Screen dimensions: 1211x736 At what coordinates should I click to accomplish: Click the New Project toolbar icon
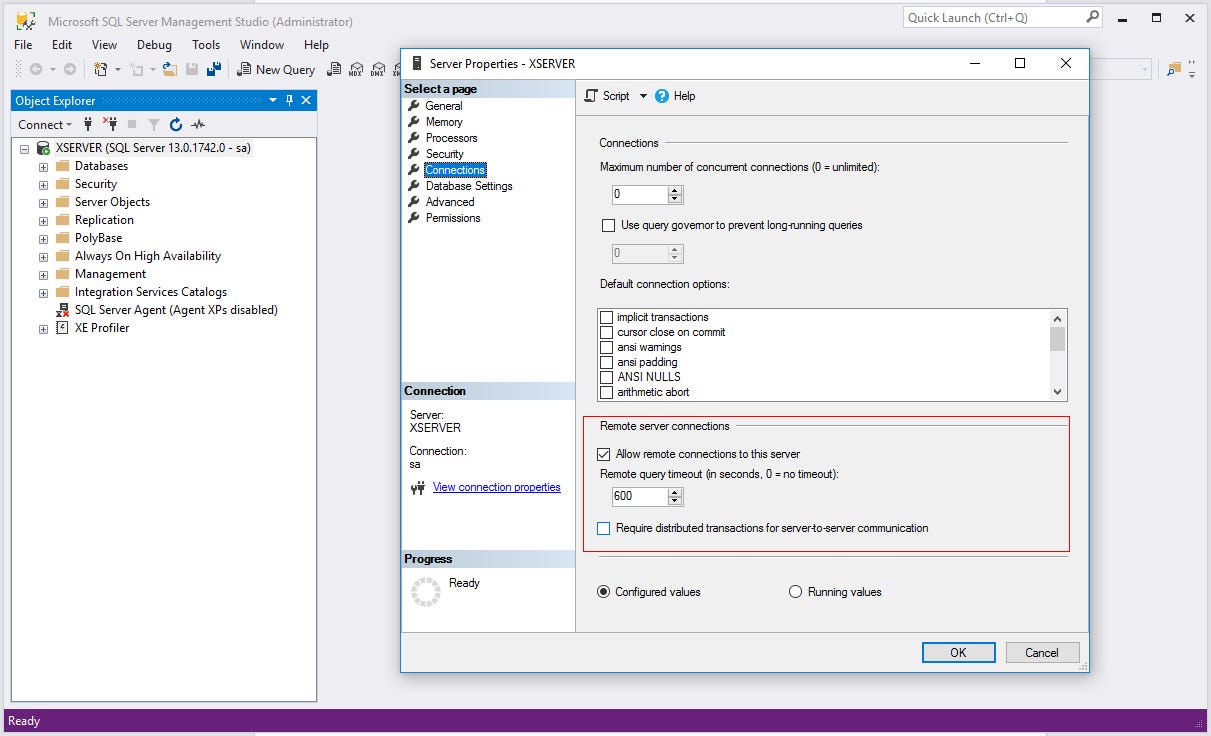(100, 69)
